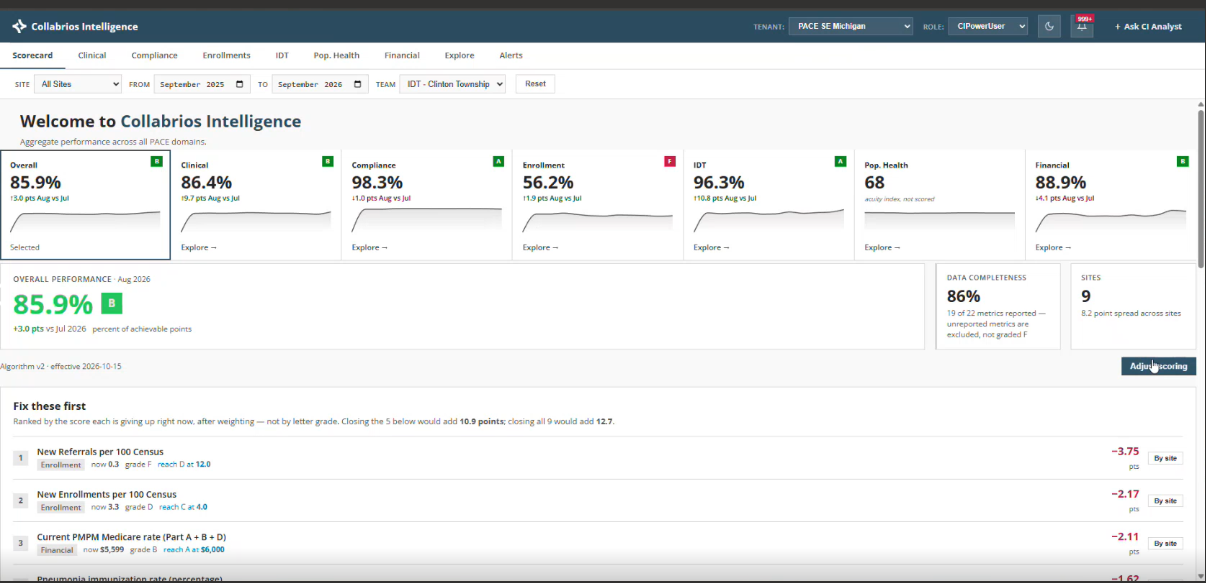Click By site for New Referrals row
This screenshot has height=583, width=1206.
pos(1165,458)
